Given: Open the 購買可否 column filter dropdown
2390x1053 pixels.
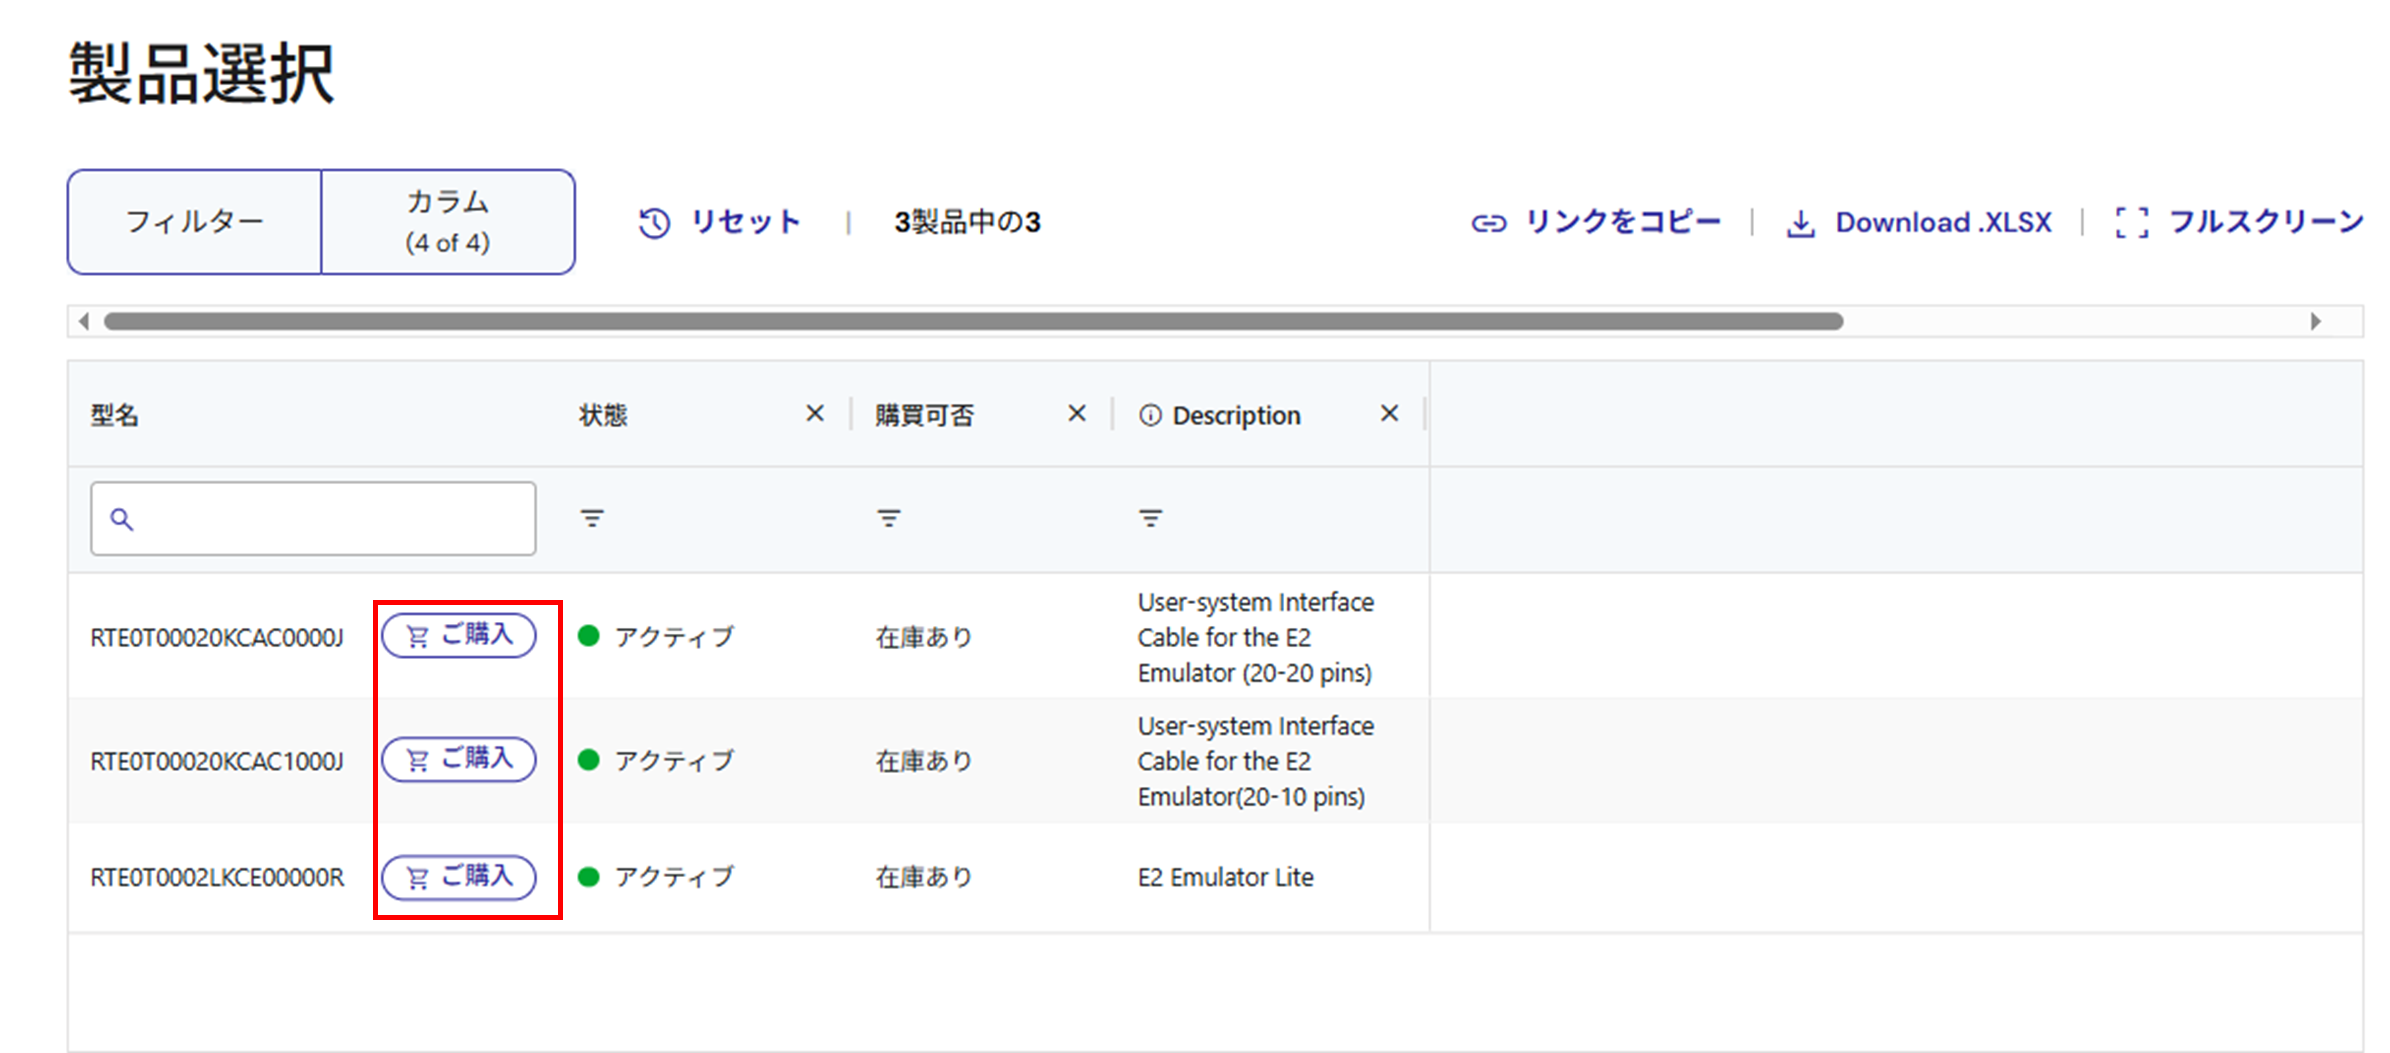Looking at the screenshot, I should click(x=888, y=518).
